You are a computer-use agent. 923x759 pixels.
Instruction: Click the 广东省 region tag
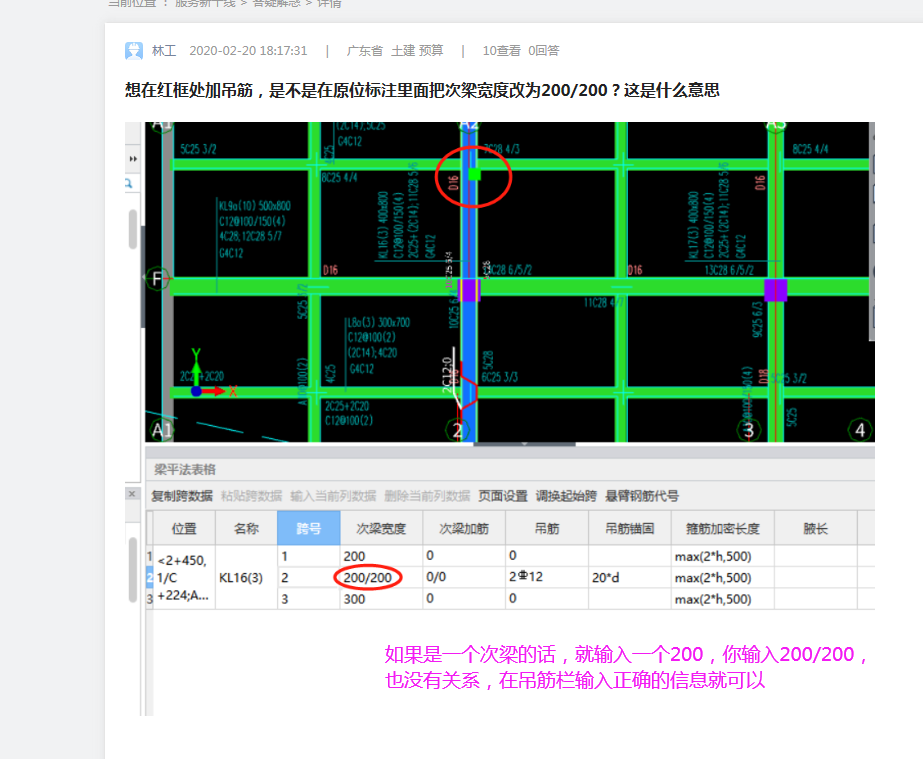364,51
